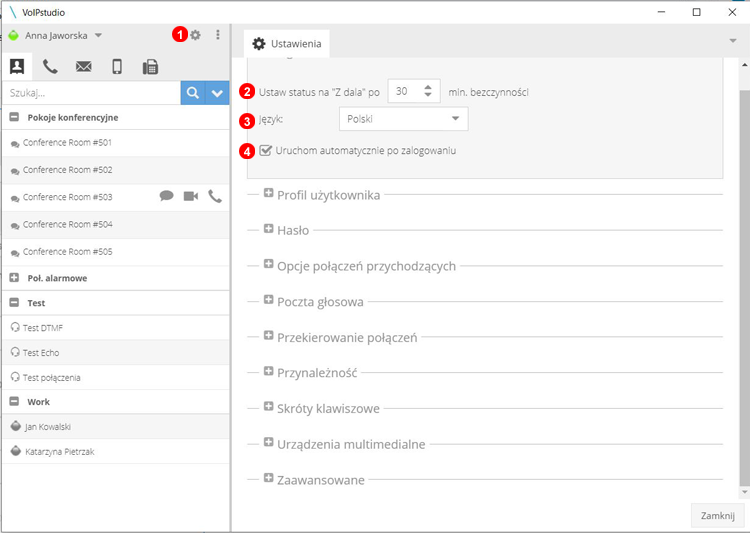Image resolution: width=750 pixels, height=533 pixels.
Task: Expand the Poł. alarmowe group
Action: [15, 278]
